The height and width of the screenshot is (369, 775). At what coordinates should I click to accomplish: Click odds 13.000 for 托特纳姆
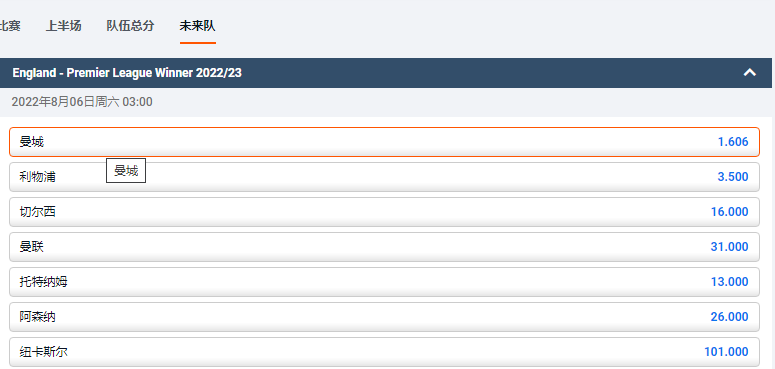pos(730,282)
